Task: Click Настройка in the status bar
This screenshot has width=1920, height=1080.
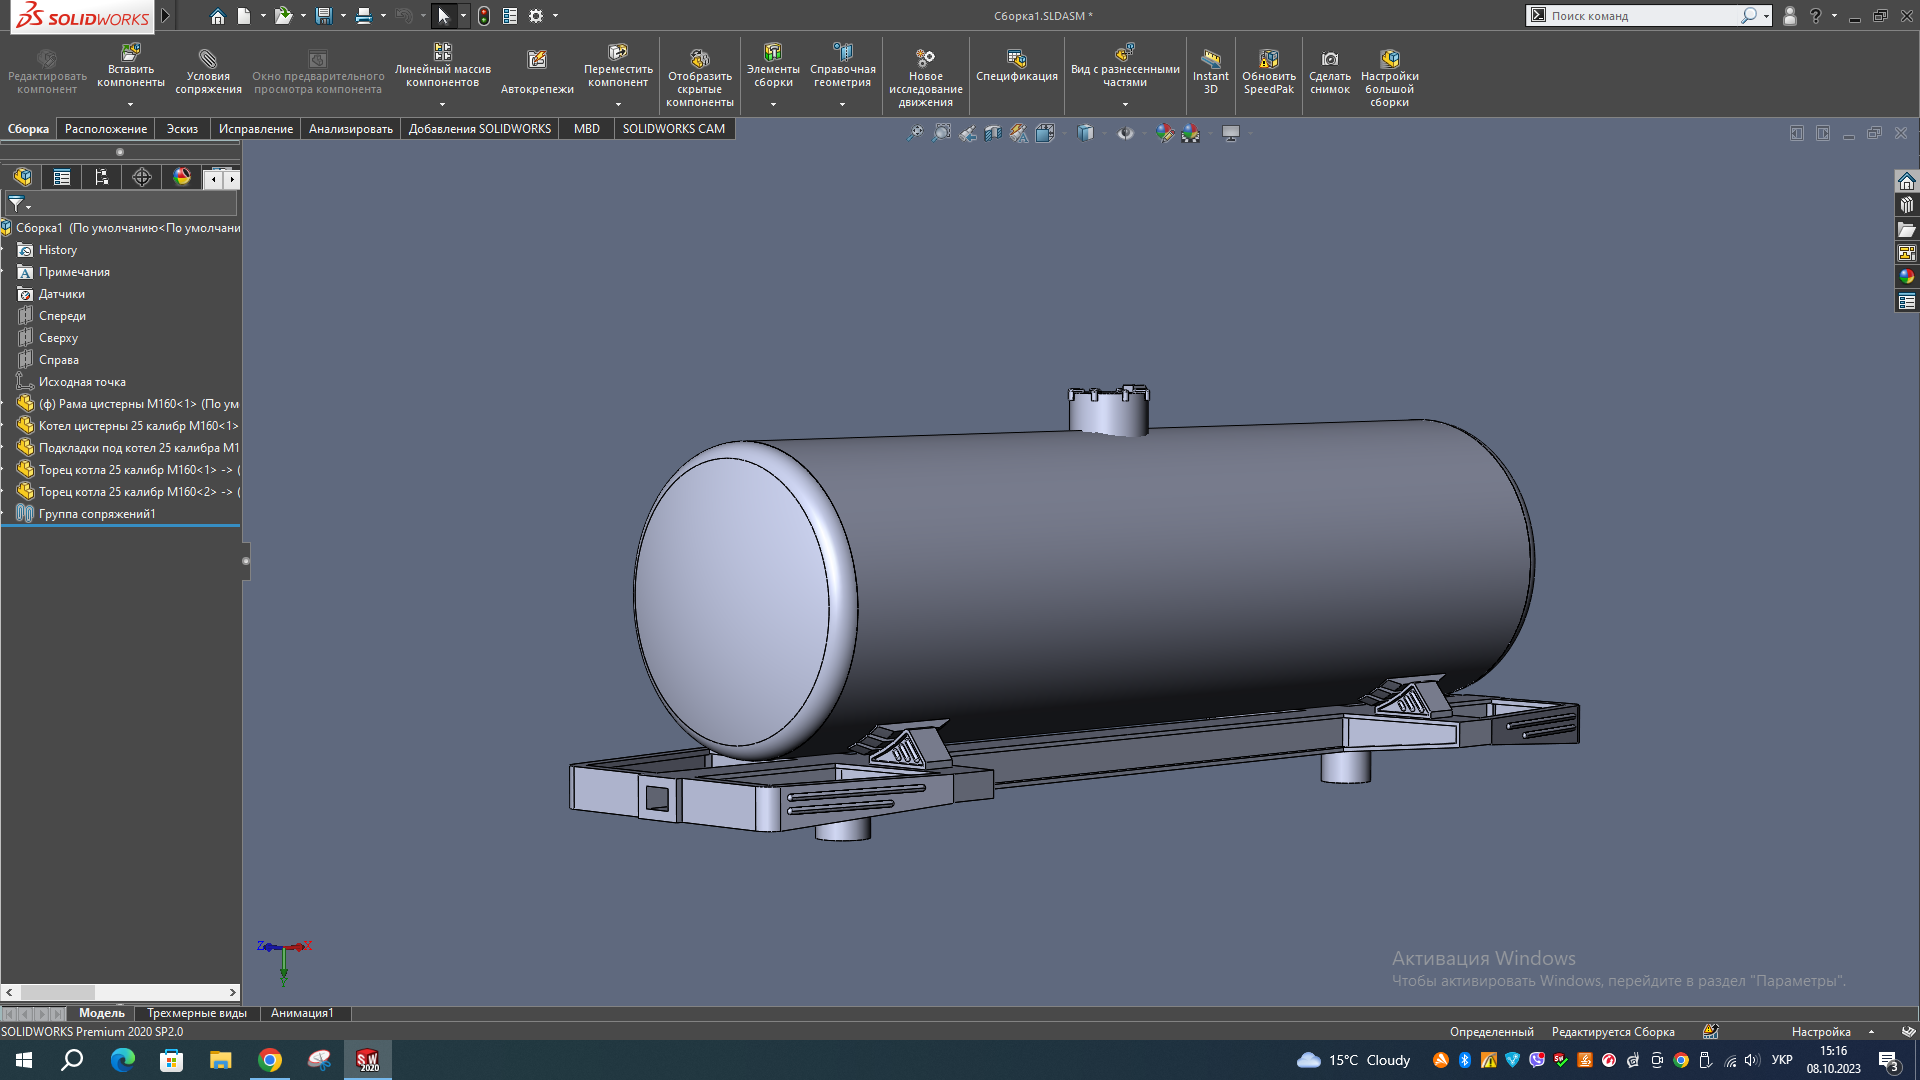Action: click(1821, 1032)
